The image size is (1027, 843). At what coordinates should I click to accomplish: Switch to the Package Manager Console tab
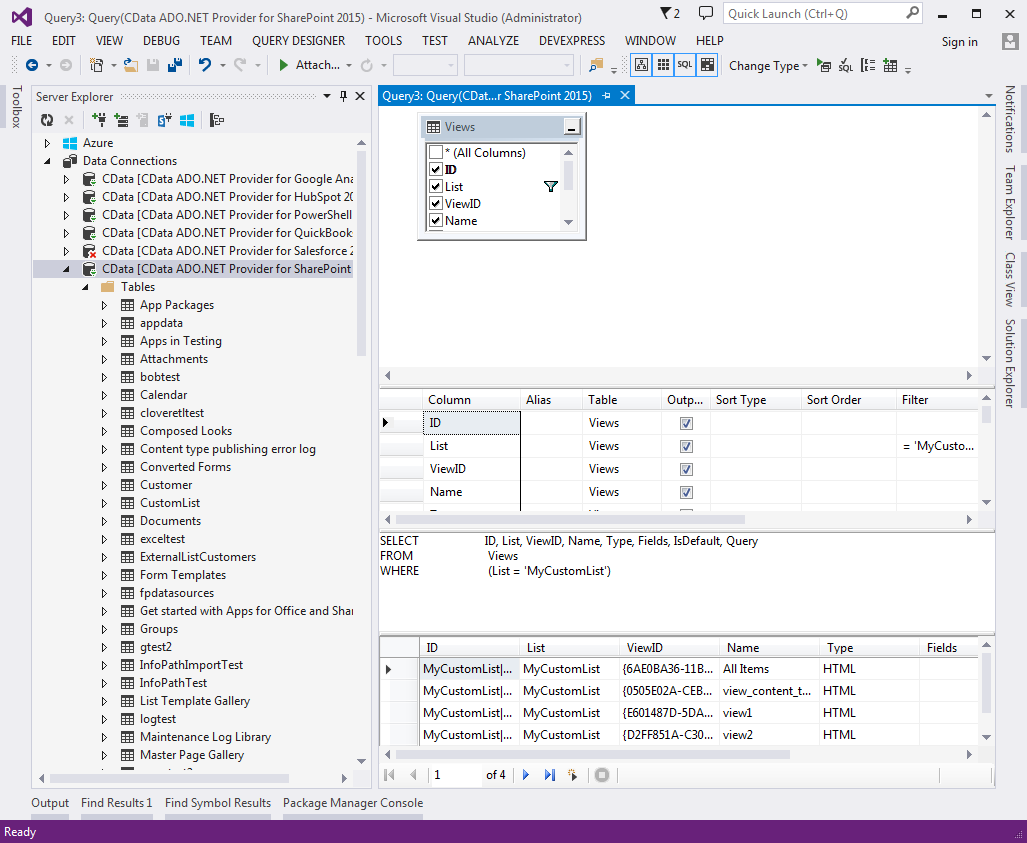tap(353, 803)
